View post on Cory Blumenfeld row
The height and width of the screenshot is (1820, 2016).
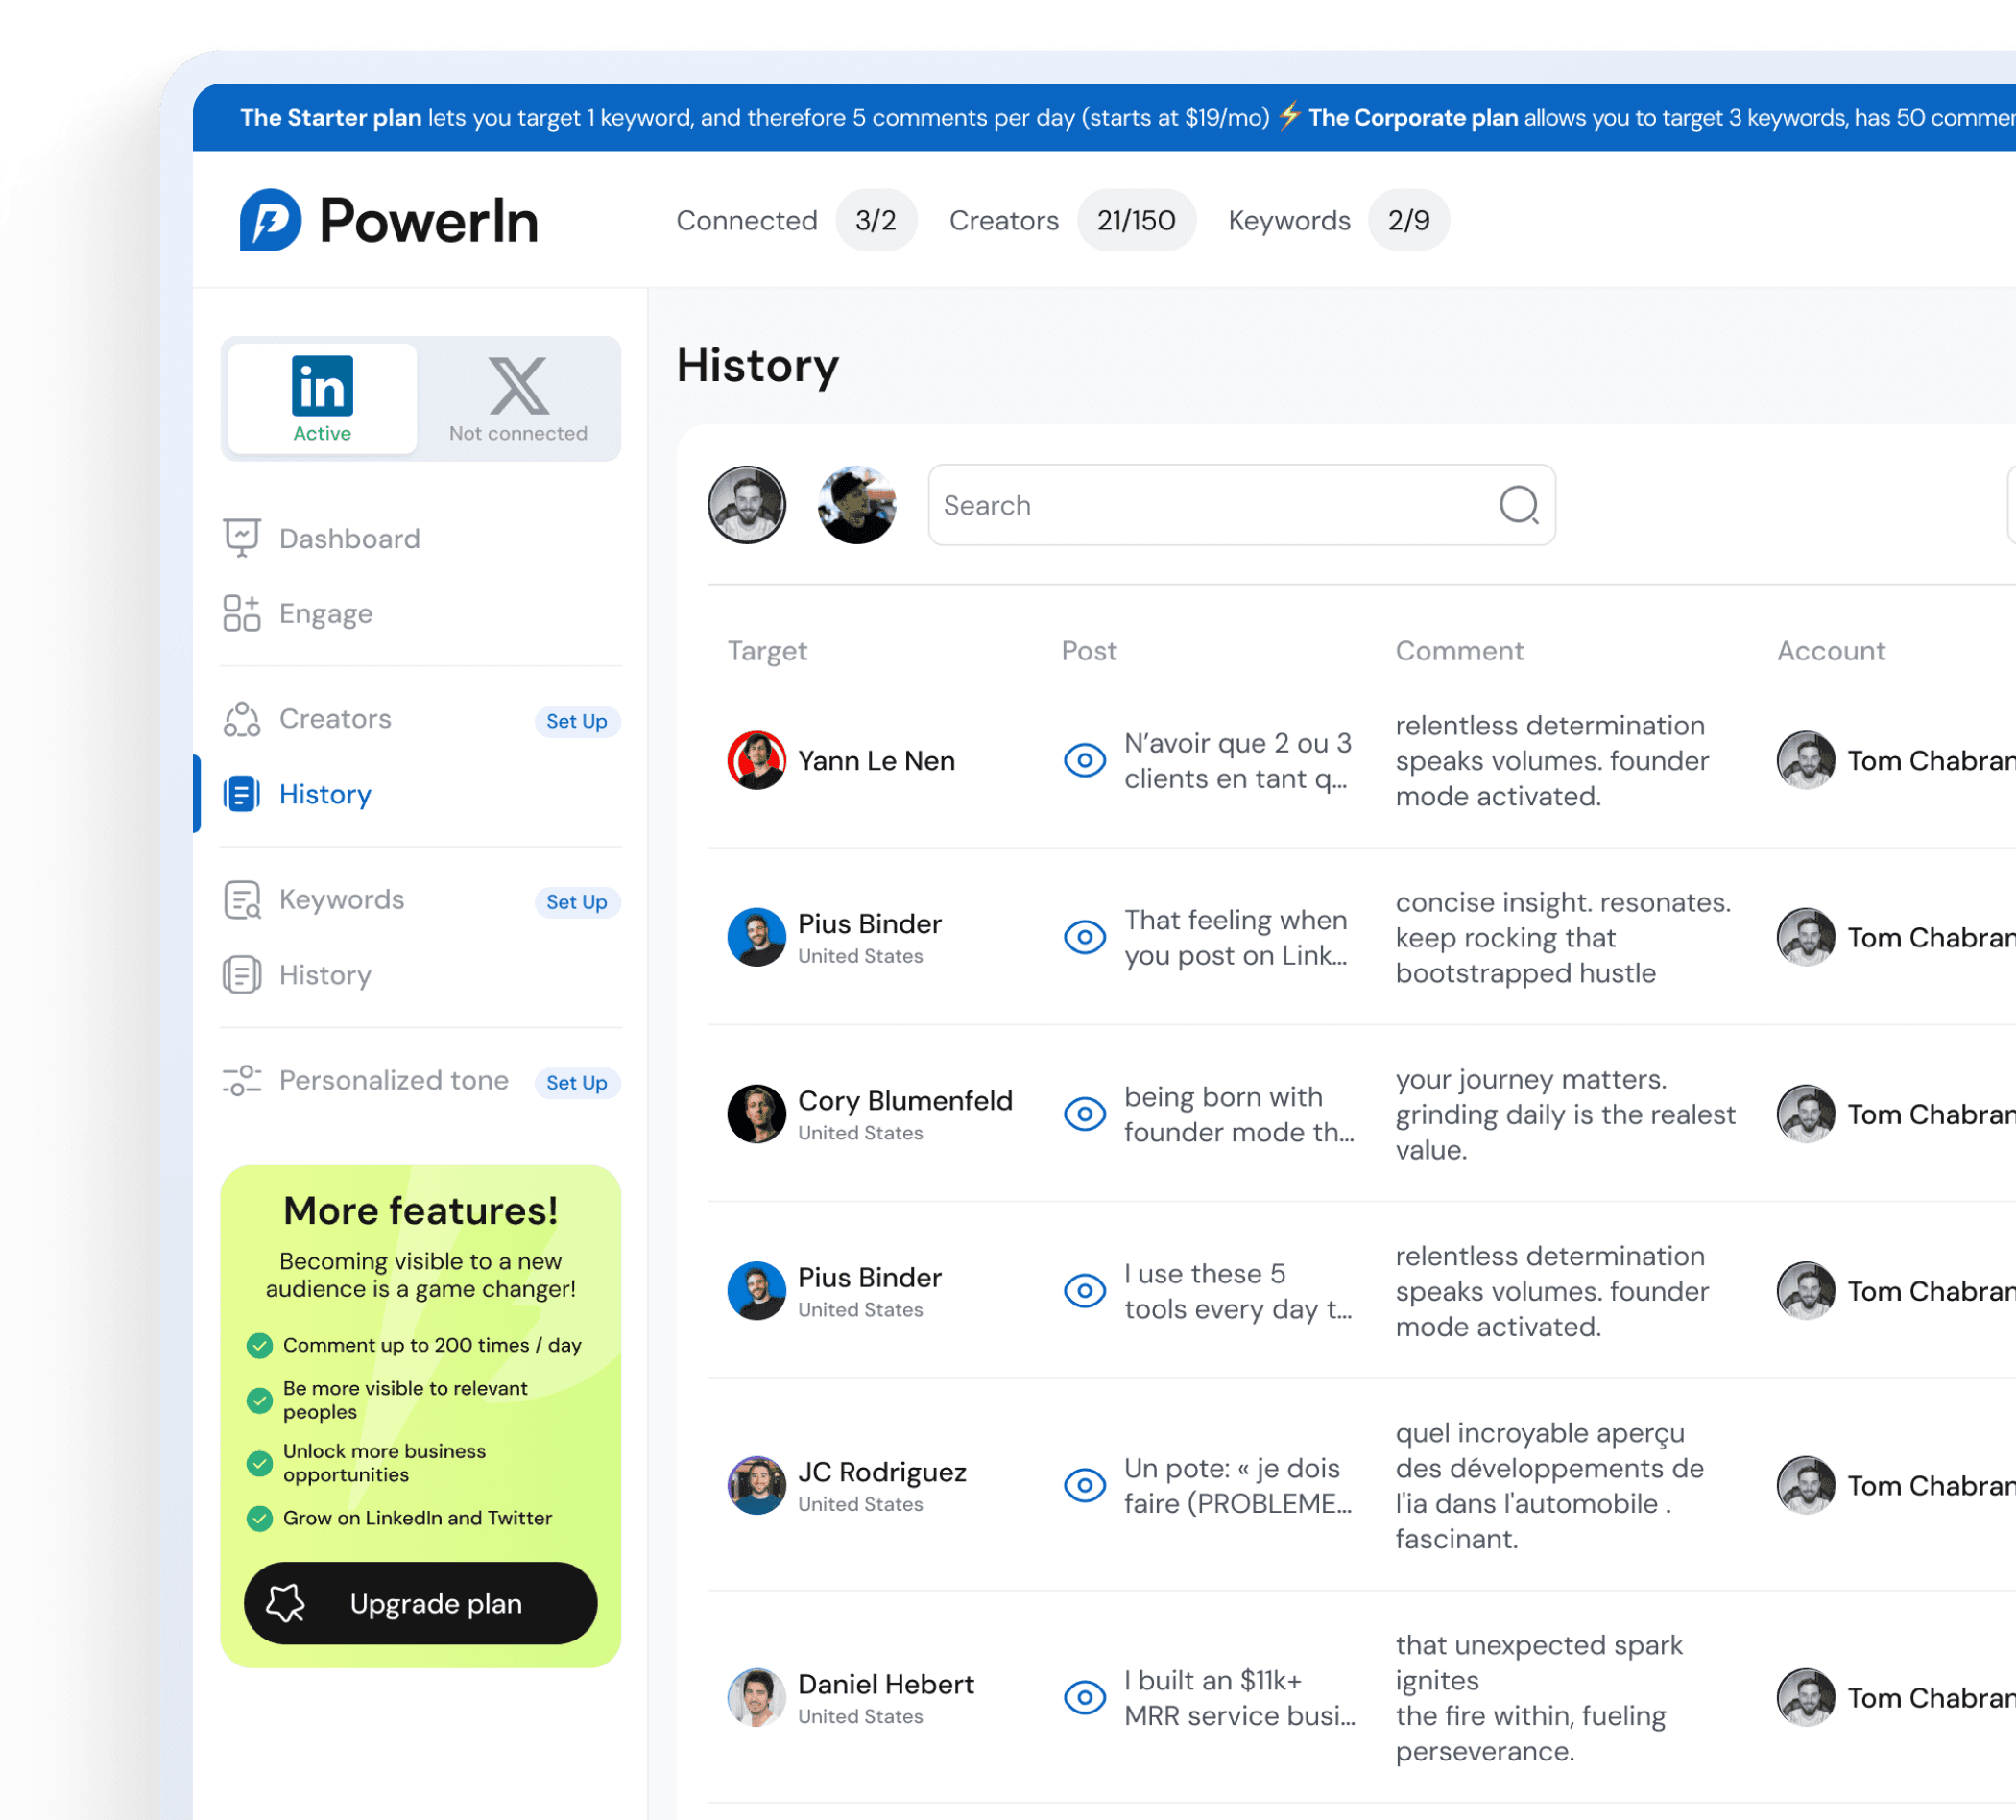click(1084, 1114)
